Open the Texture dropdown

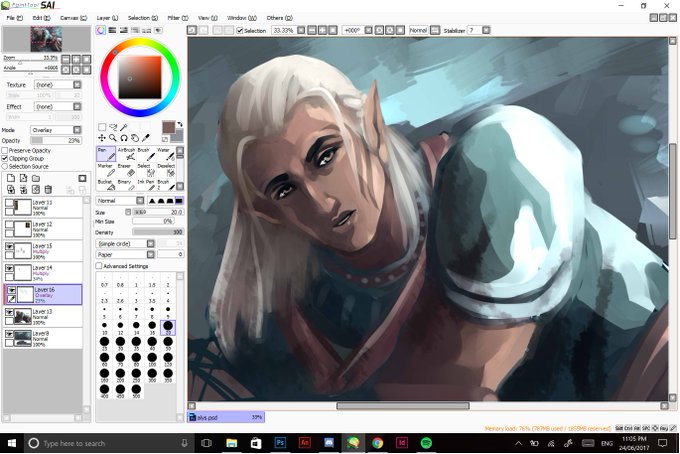(77, 85)
